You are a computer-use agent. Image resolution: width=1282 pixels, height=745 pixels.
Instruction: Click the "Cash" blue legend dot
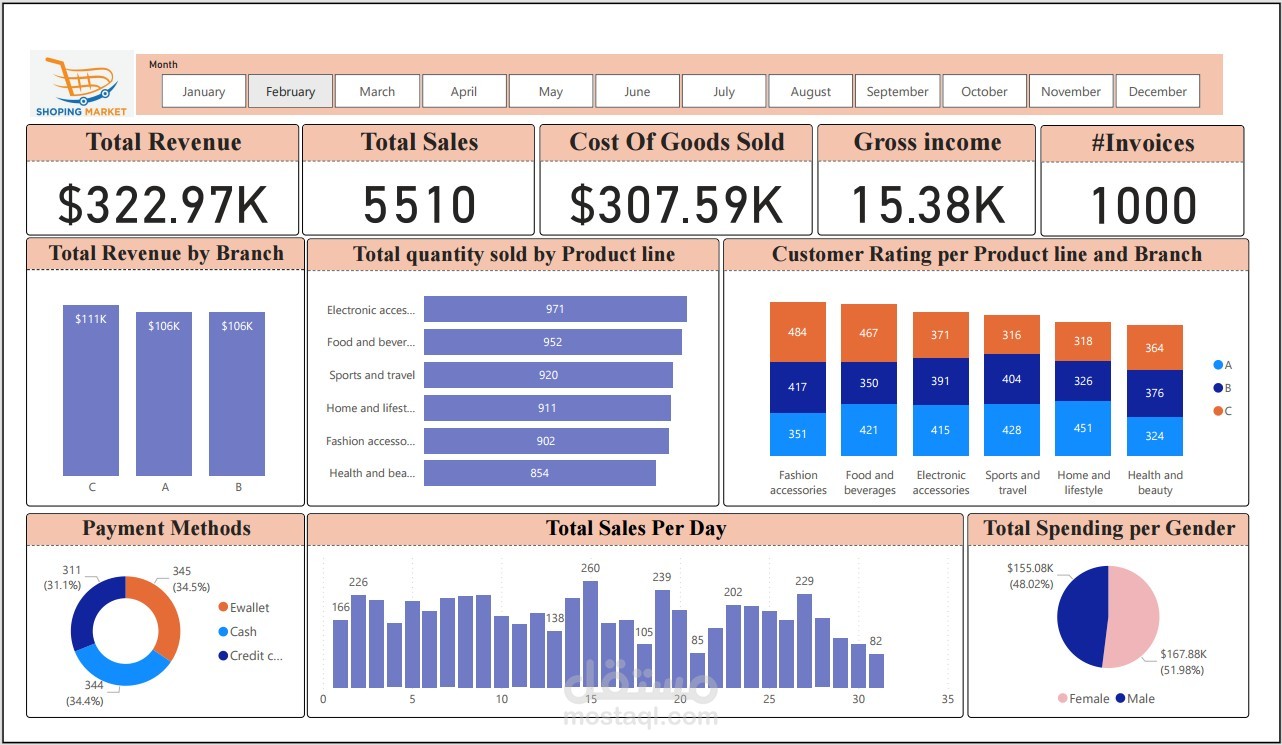(x=222, y=632)
